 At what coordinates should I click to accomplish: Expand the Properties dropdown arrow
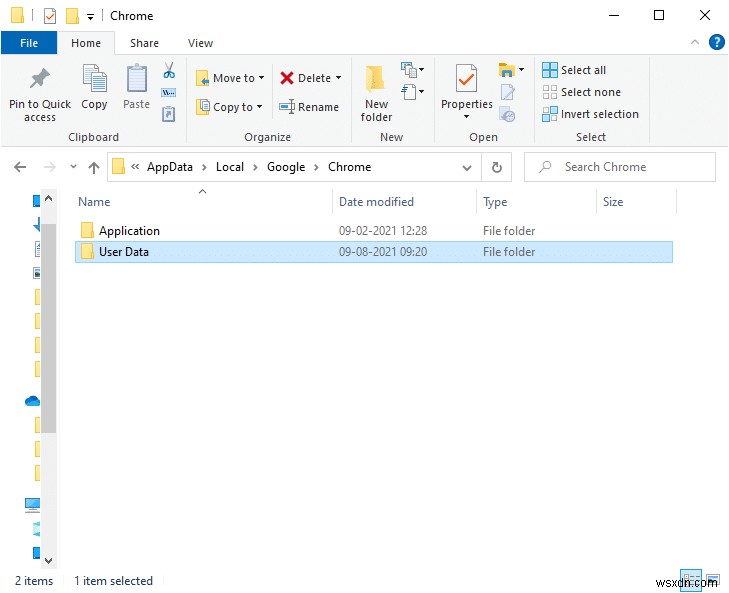[466, 116]
